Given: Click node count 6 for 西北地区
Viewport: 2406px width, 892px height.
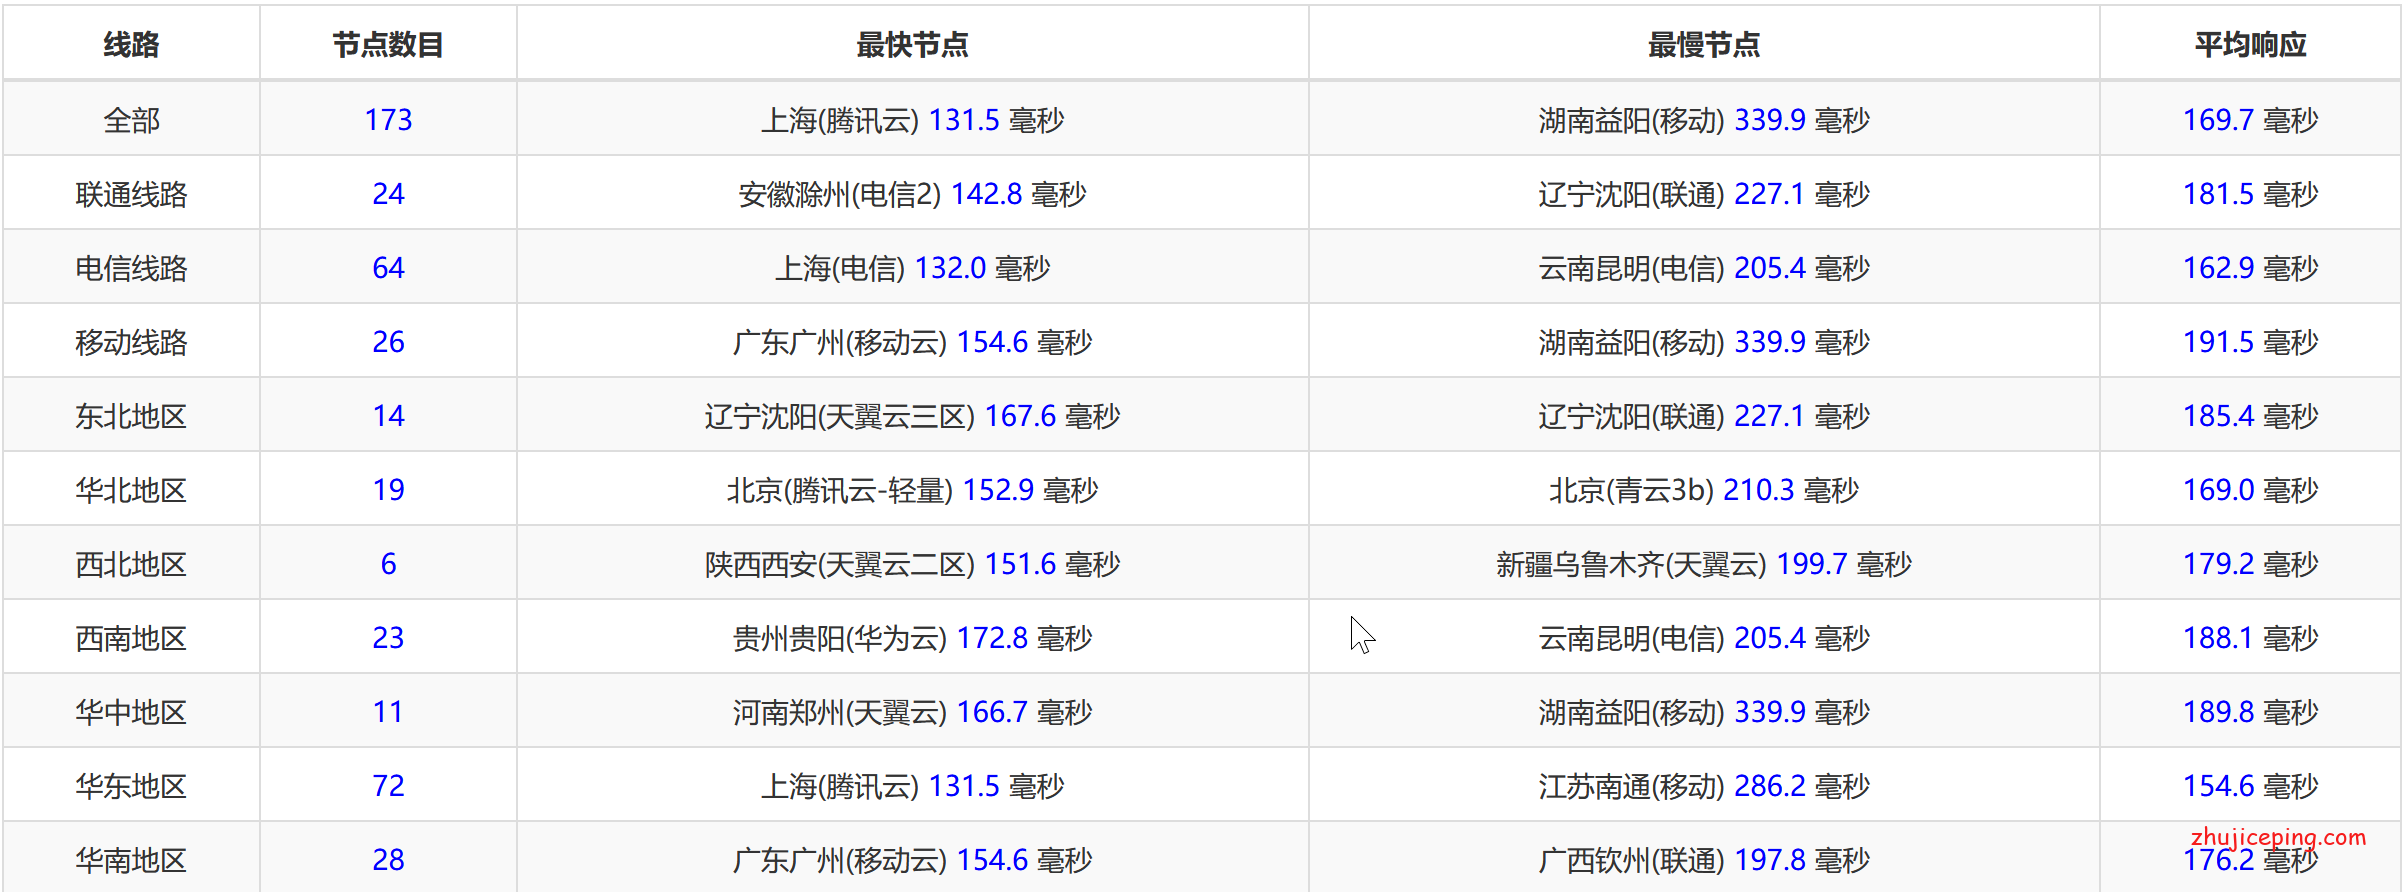Looking at the screenshot, I should pos(388,564).
